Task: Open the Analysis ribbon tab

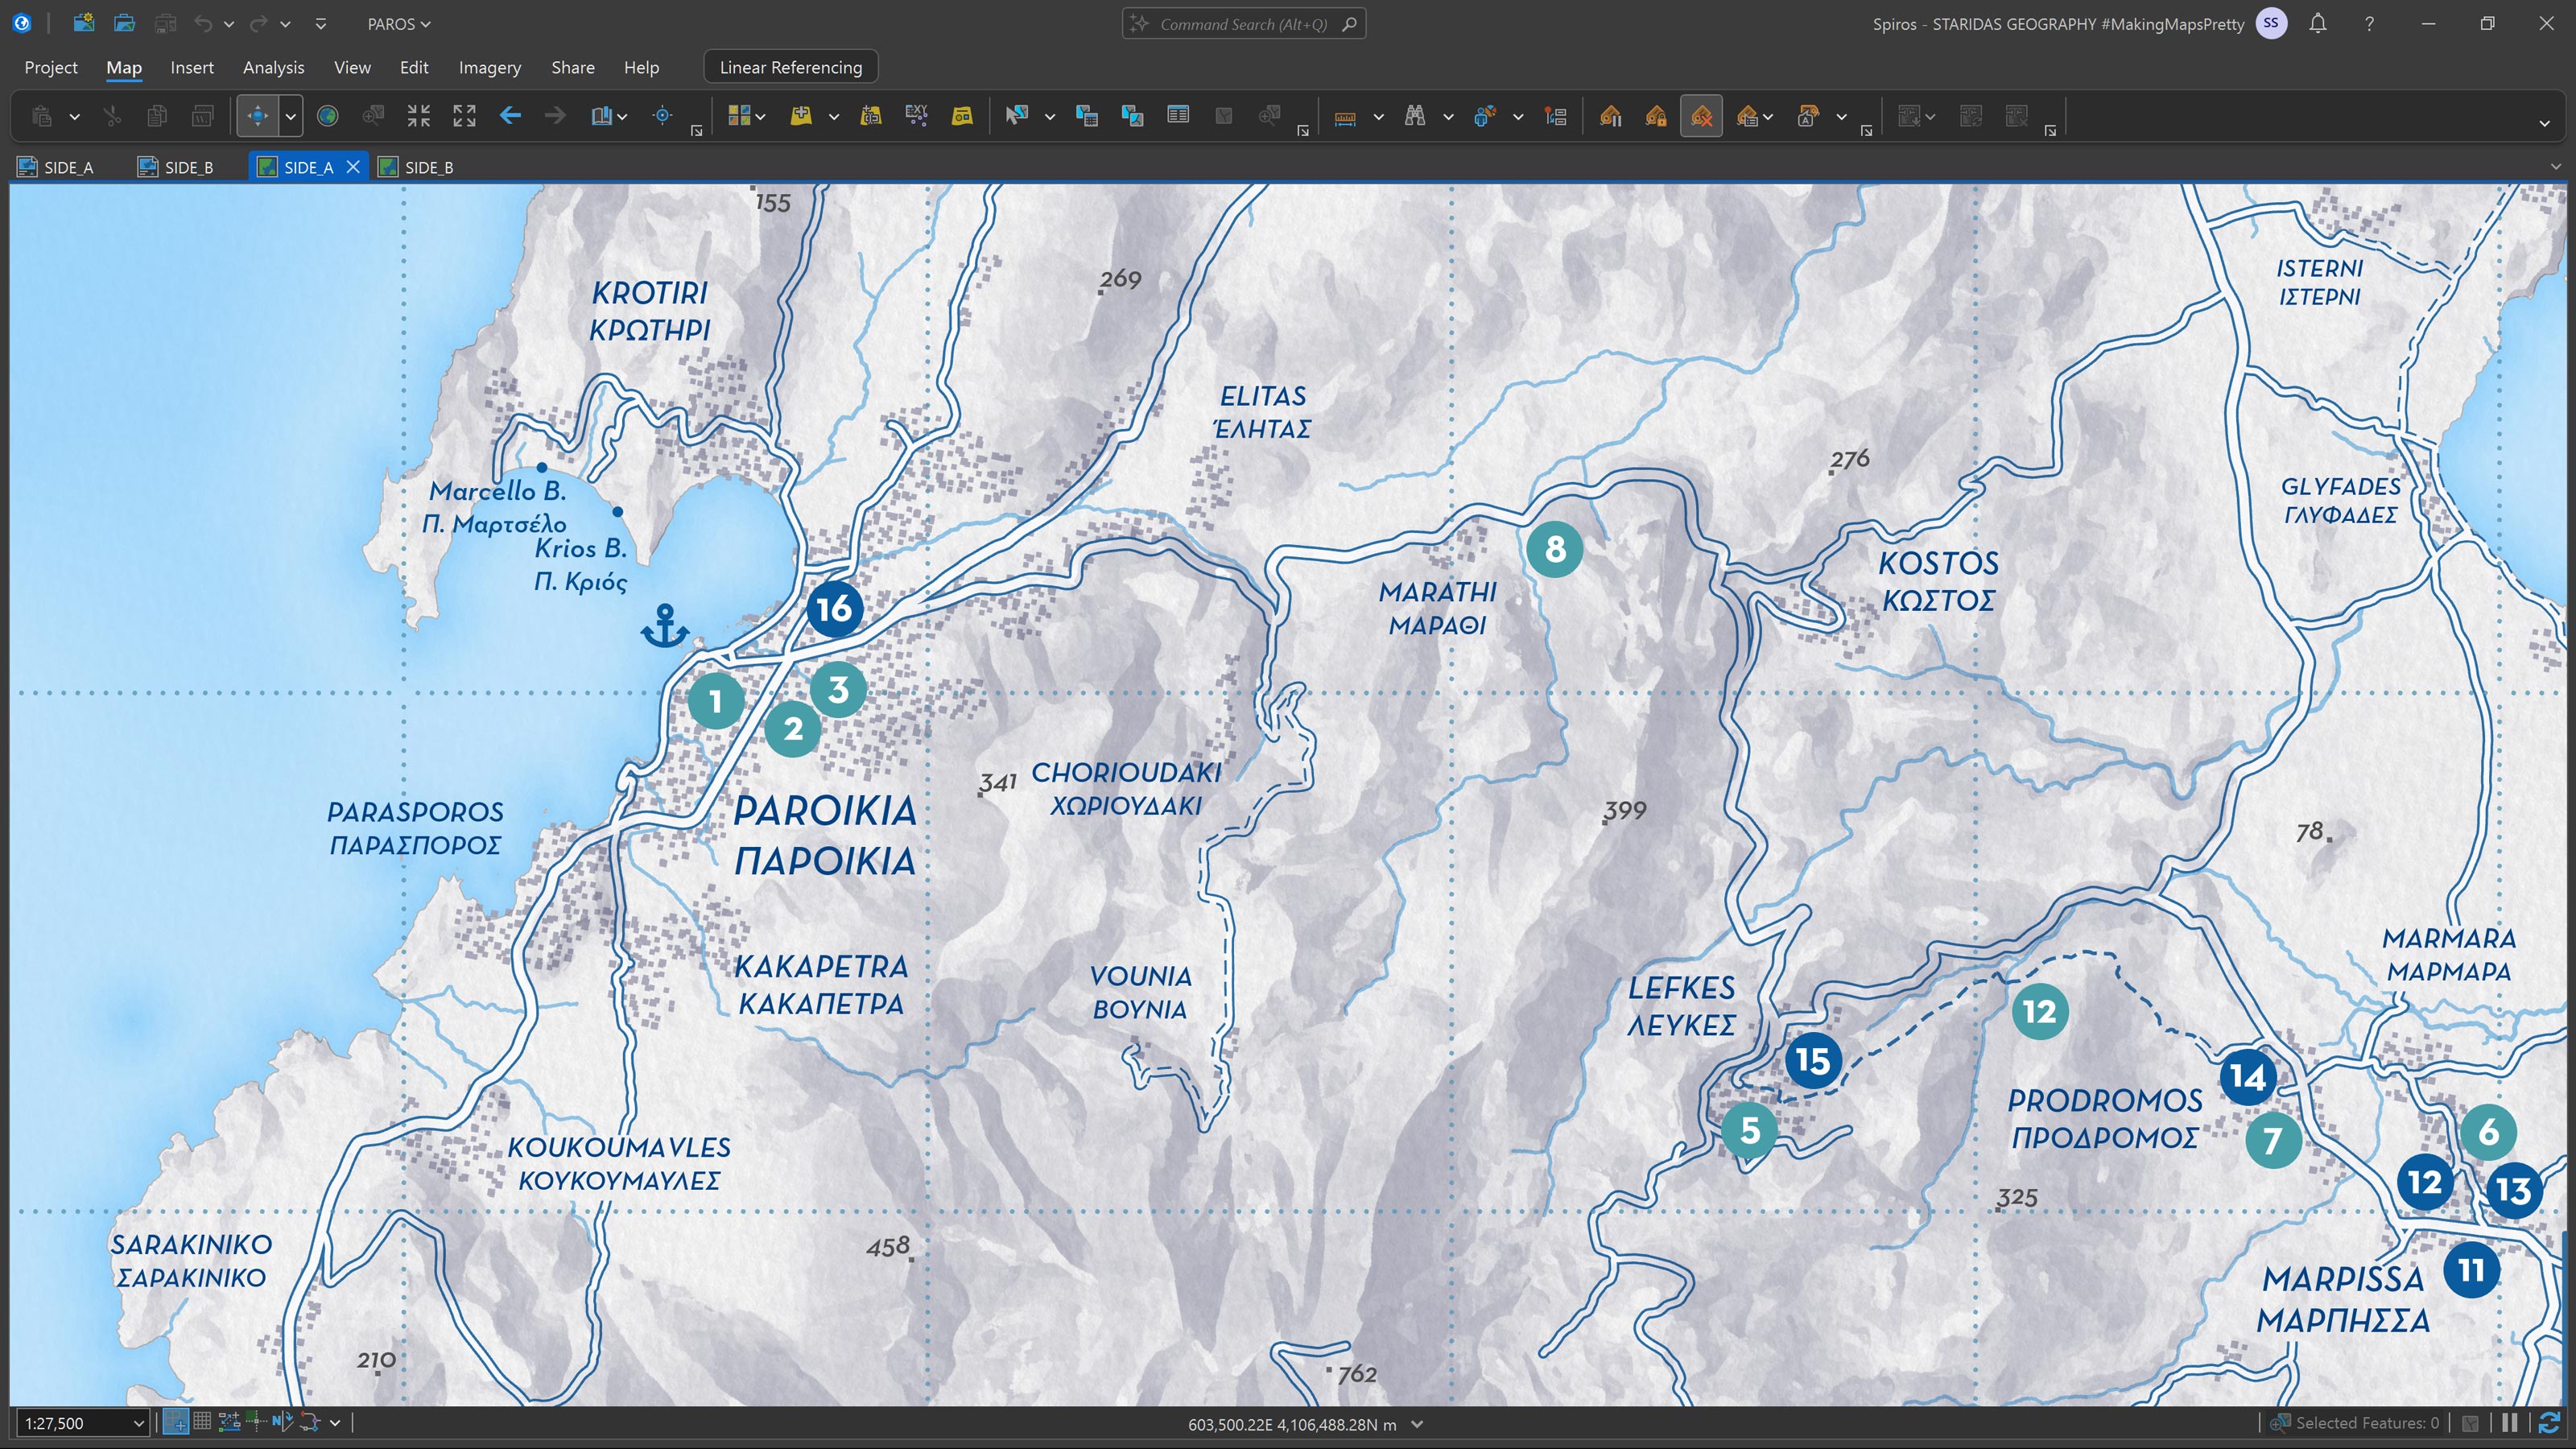Action: point(273,67)
